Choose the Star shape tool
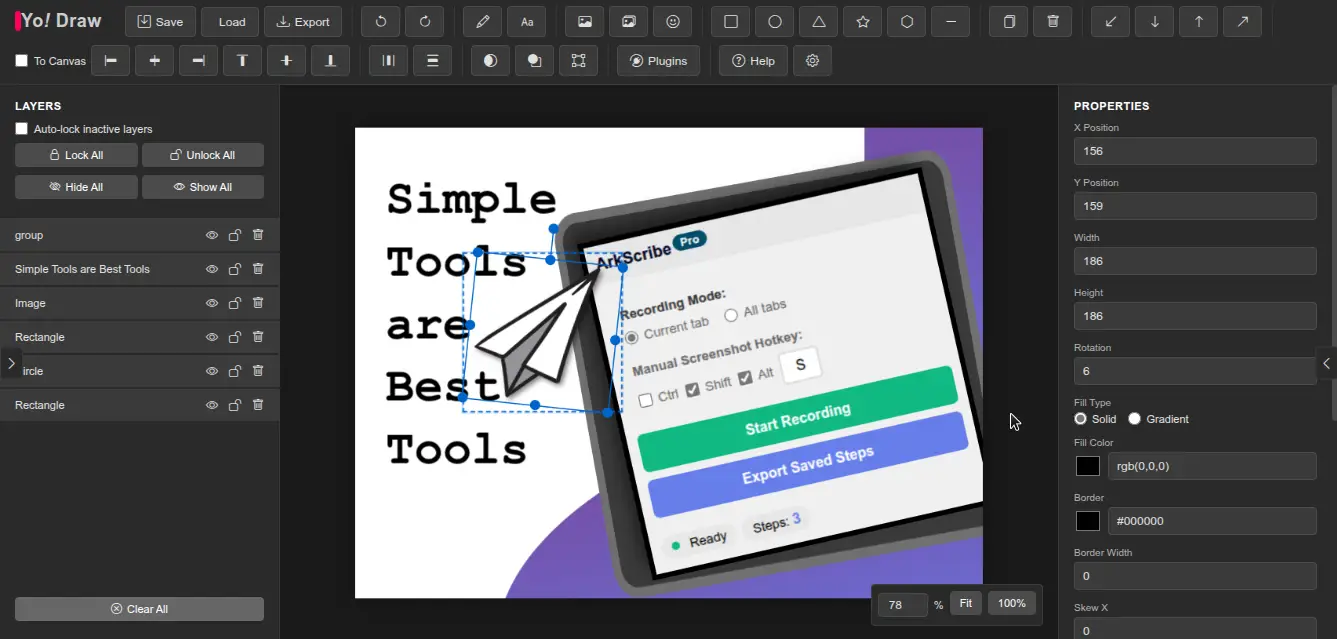1337x639 pixels. [862, 21]
